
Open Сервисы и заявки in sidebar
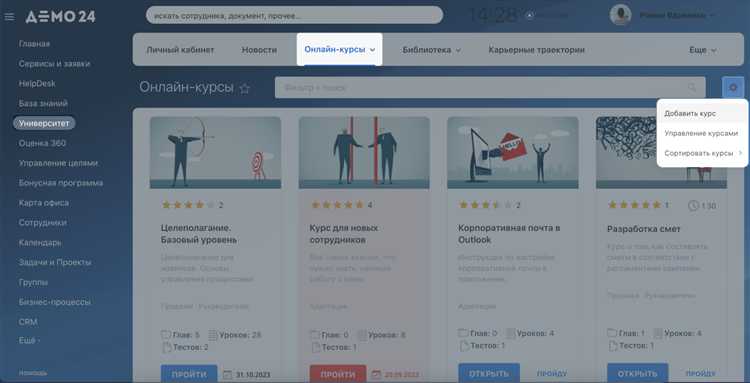(55, 64)
